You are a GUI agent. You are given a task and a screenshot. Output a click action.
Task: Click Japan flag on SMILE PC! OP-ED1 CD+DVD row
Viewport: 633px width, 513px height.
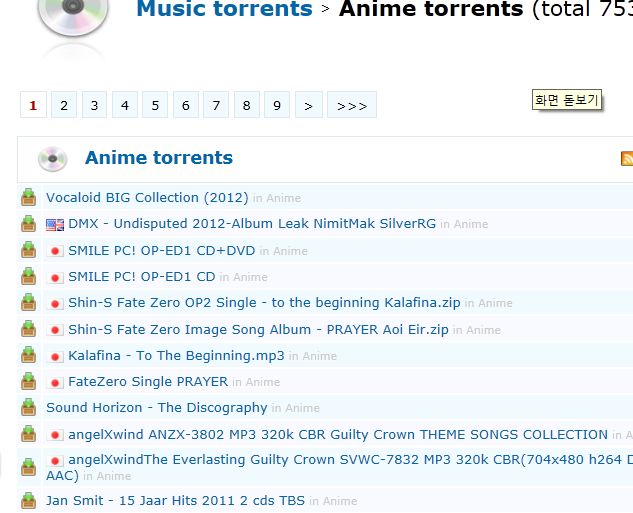pos(55,251)
